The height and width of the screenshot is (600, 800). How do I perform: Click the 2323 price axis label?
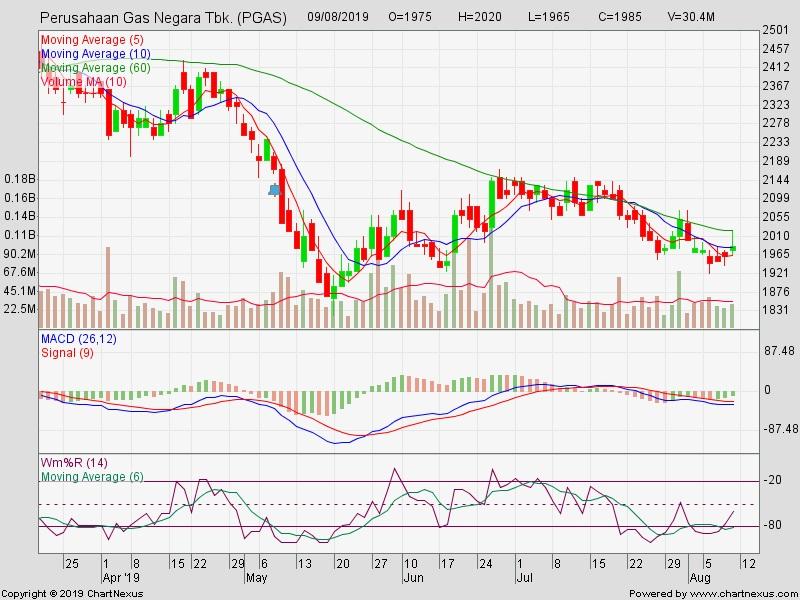point(776,105)
